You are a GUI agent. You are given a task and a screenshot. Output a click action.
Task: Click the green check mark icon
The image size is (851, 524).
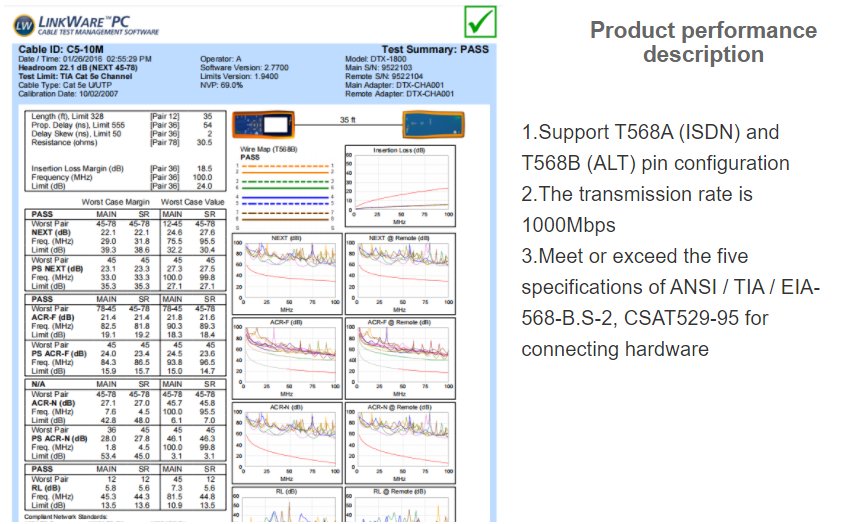[x=480, y=22]
